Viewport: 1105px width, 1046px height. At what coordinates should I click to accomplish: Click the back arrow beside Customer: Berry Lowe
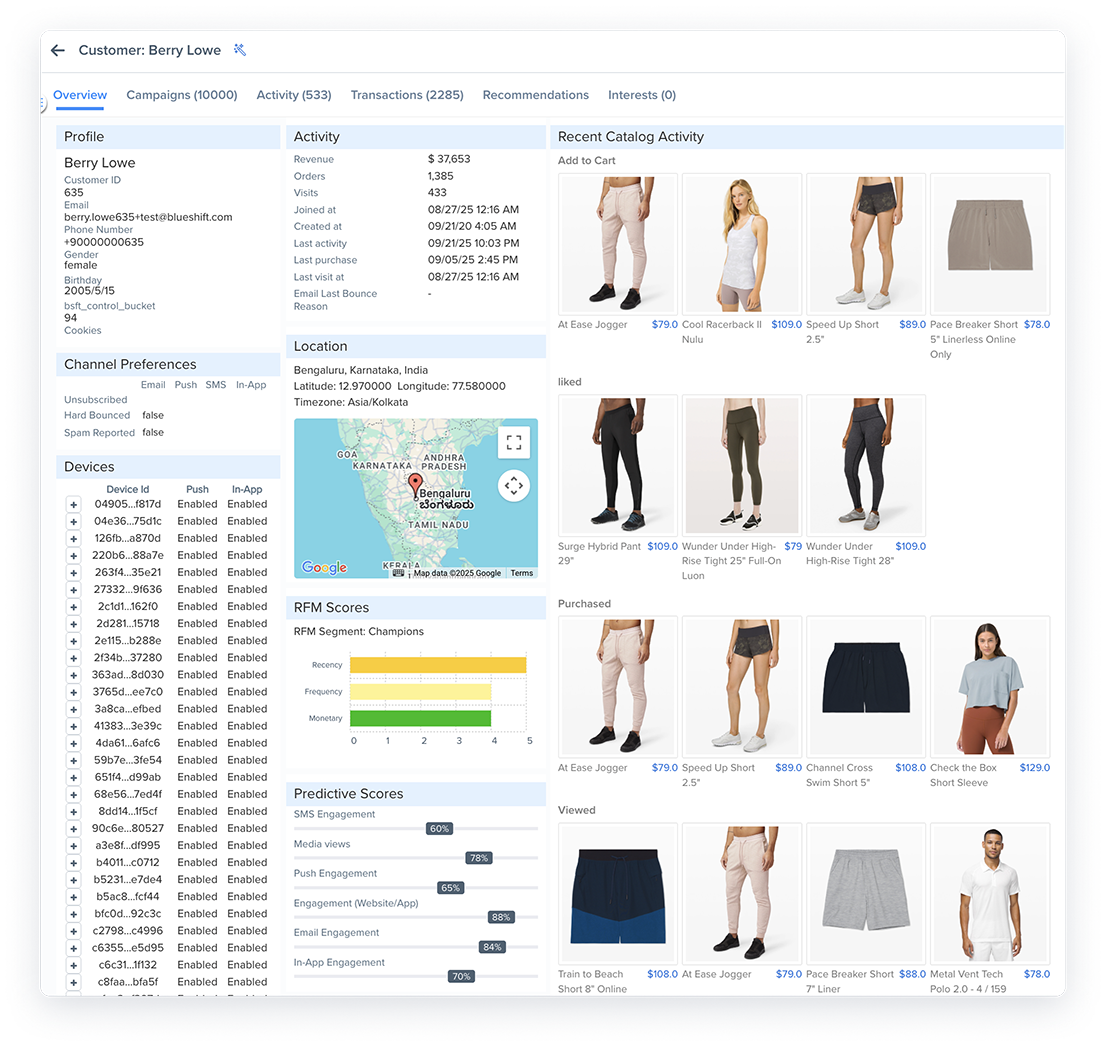(57, 50)
